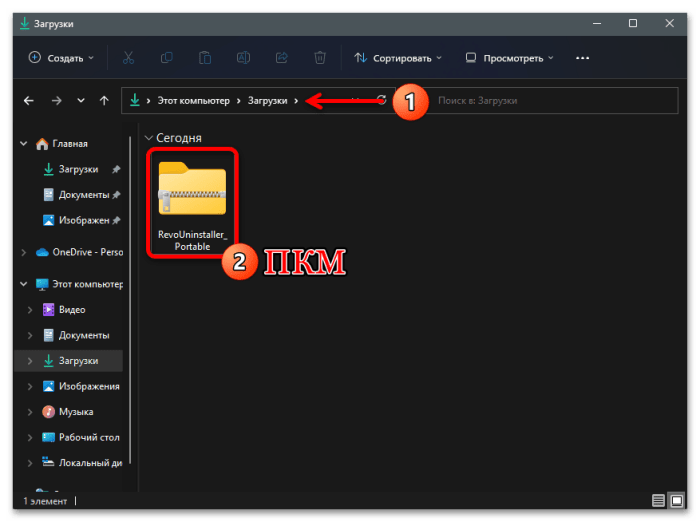Screen dimensions: 700x522
Task: Click the navigation pane scrollbar
Action: click(130, 300)
